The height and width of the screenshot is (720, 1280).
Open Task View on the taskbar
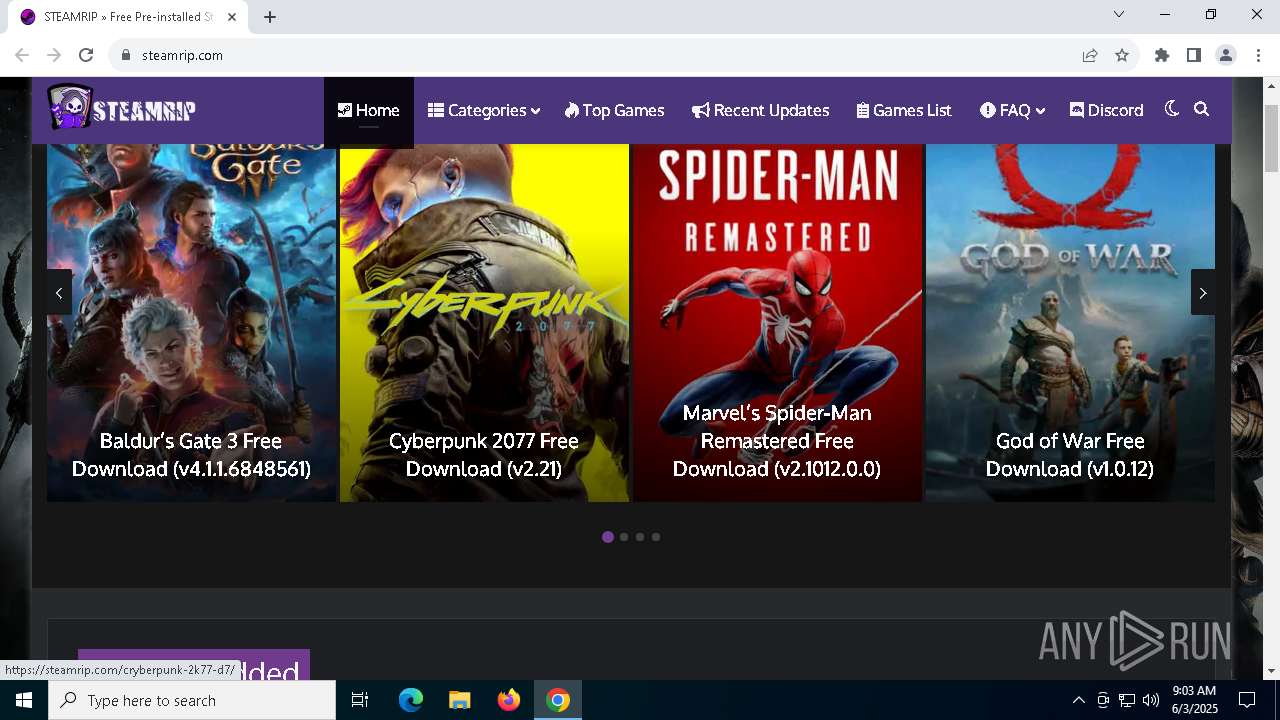pos(360,700)
